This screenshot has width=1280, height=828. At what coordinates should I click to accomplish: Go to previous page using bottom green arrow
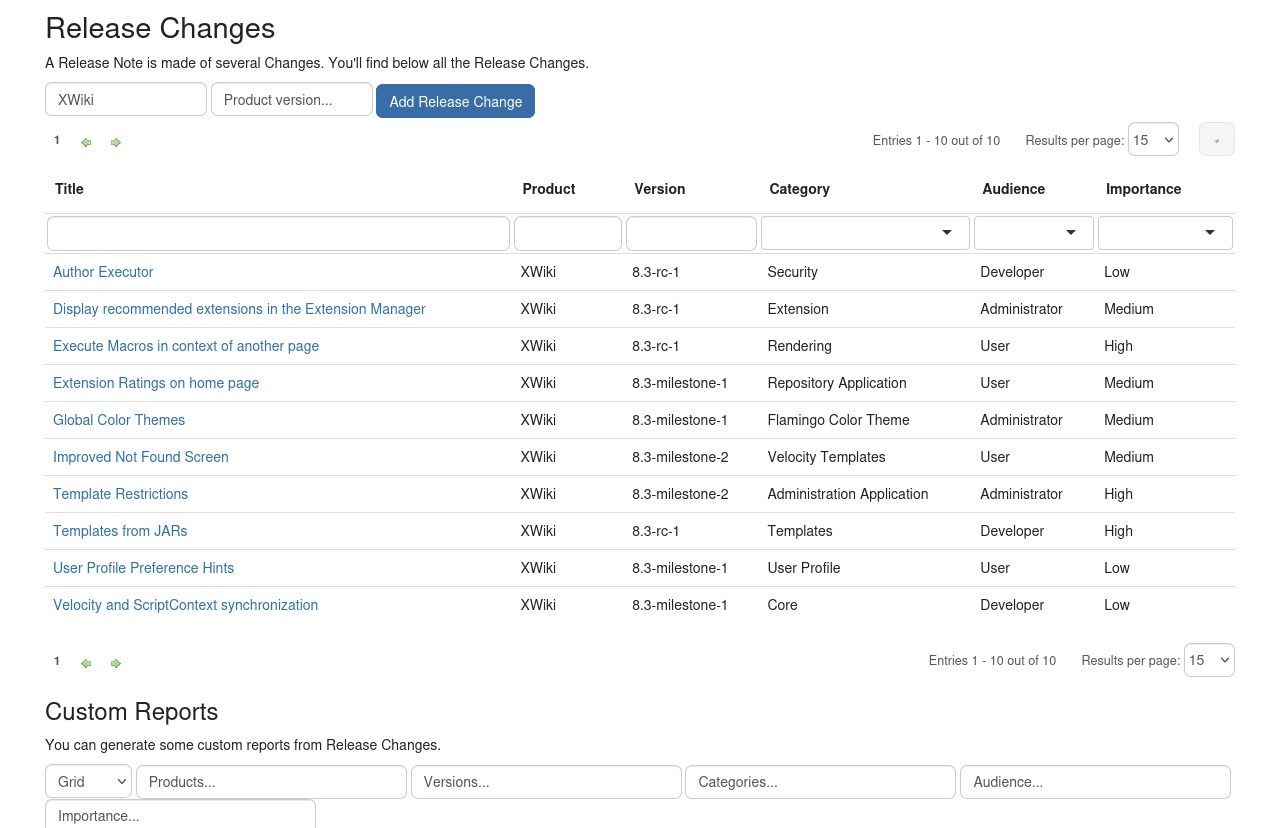pyautogui.click(x=86, y=664)
